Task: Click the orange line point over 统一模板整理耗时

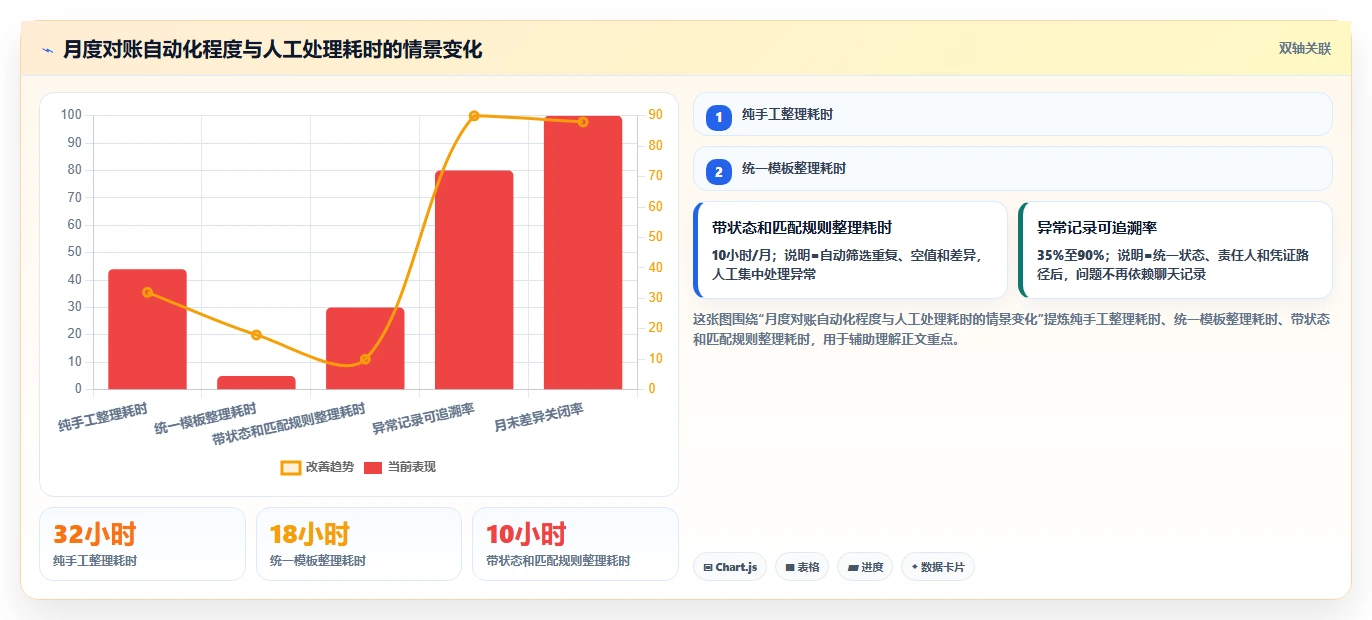Action: [256, 335]
